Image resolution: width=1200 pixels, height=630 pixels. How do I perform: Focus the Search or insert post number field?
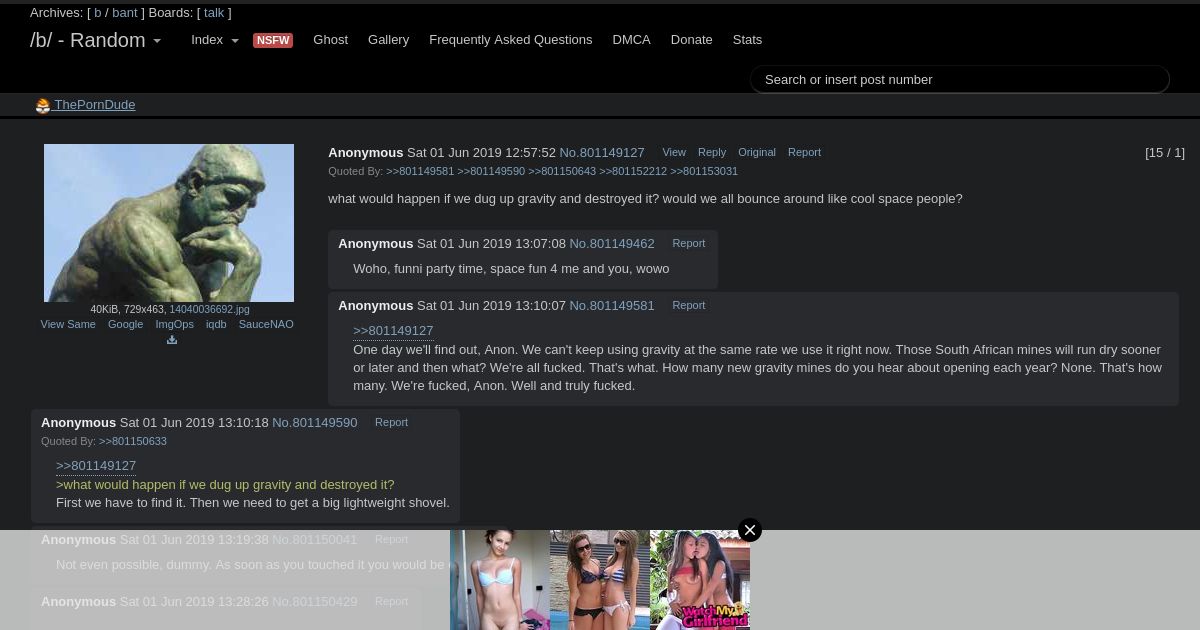tap(960, 79)
